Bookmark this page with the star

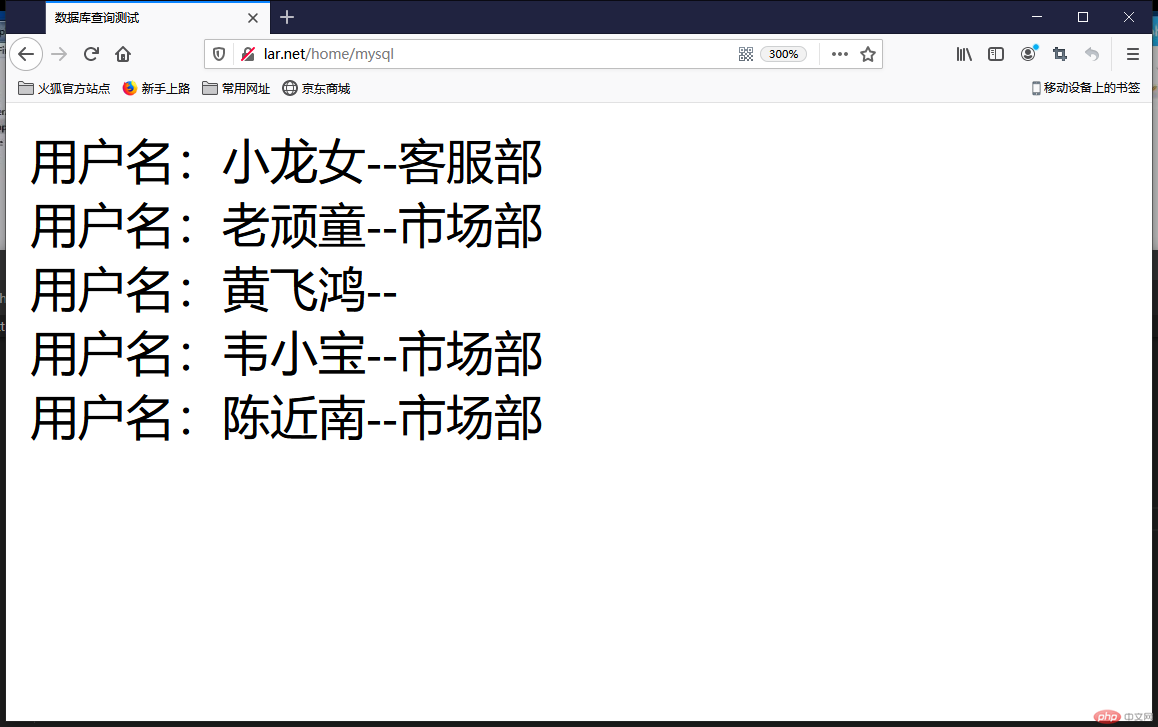point(868,54)
